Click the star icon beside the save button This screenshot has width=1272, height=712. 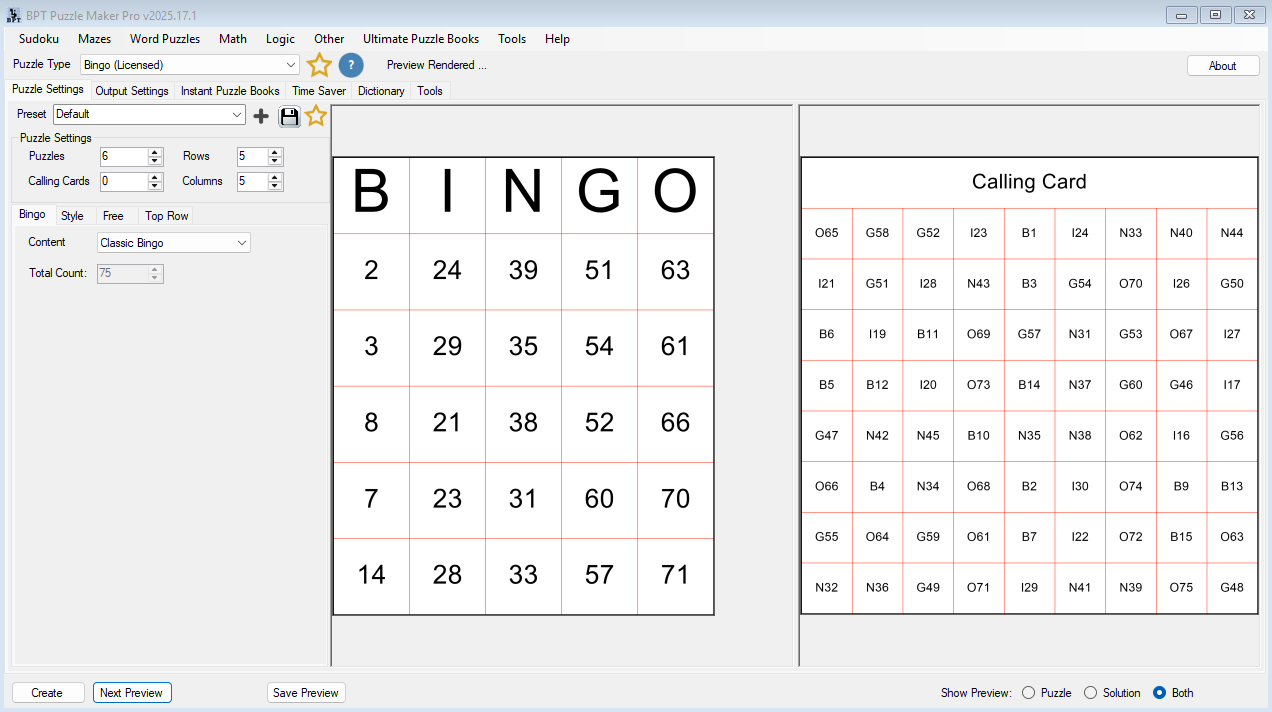(x=316, y=115)
